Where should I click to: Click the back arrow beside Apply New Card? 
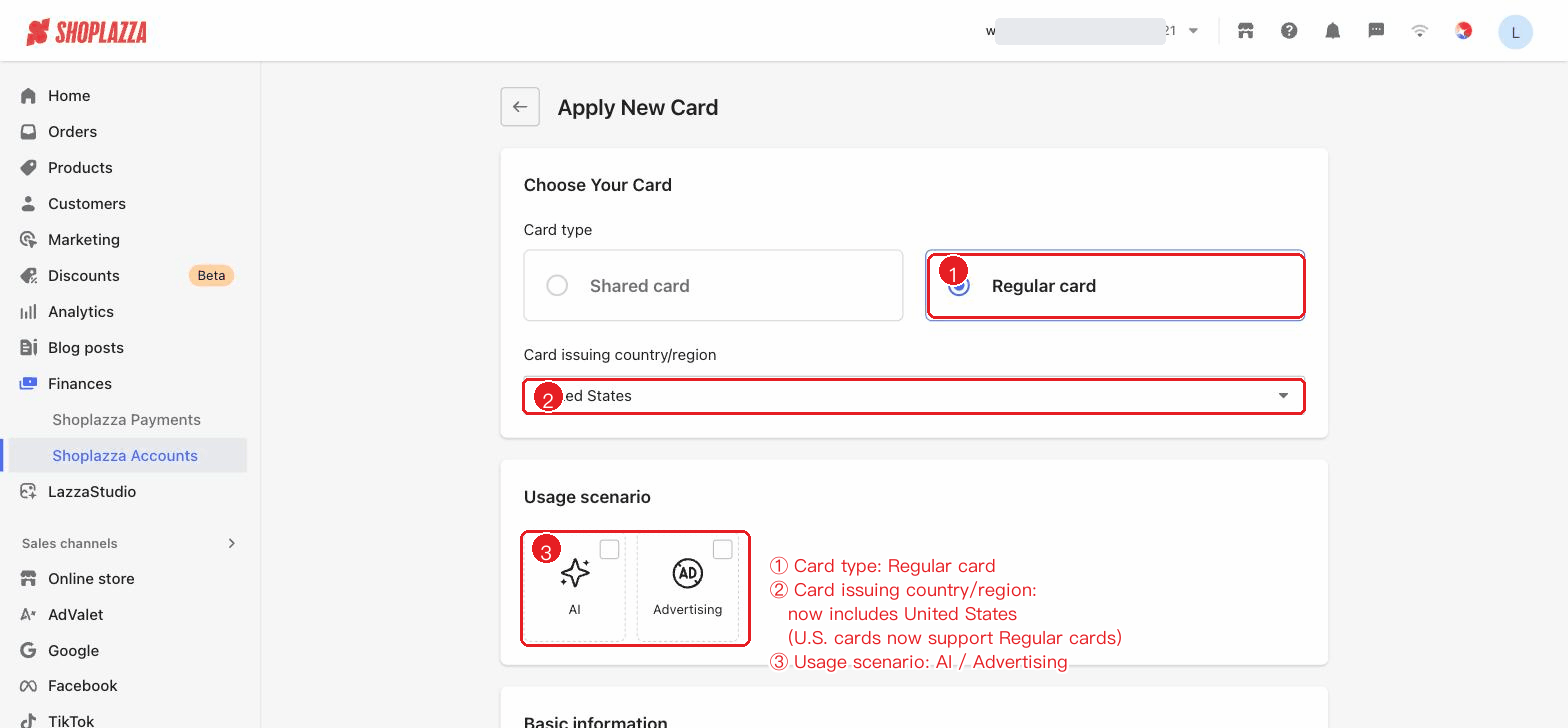click(520, 107)
